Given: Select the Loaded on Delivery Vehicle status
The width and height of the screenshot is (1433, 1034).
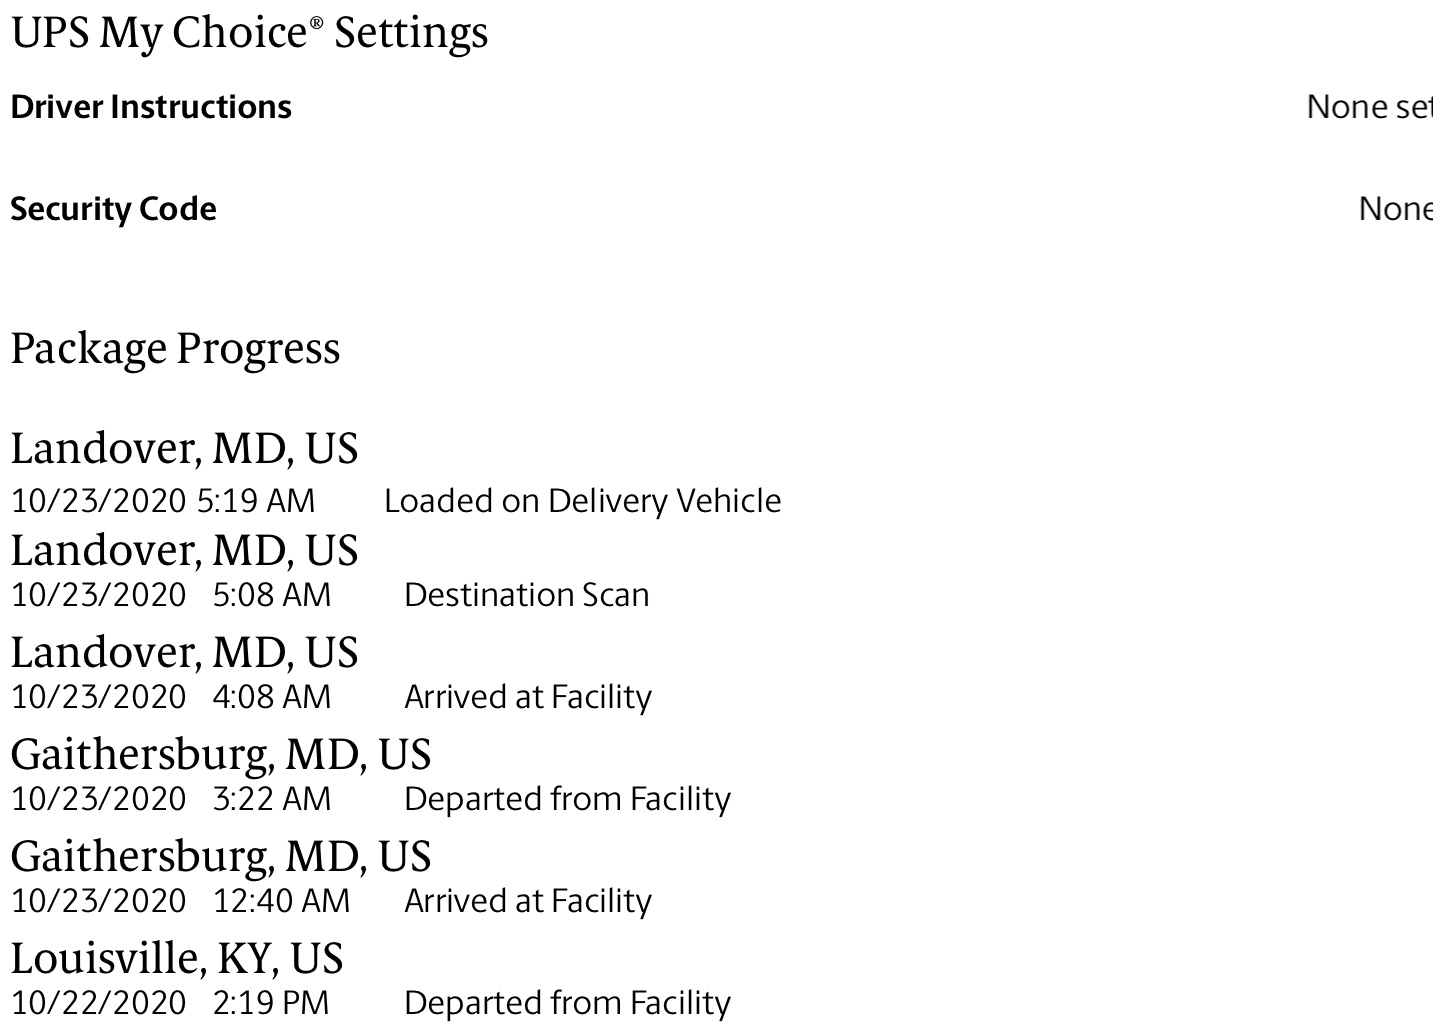Looking at the screenshot, I should tap(583, 501).
